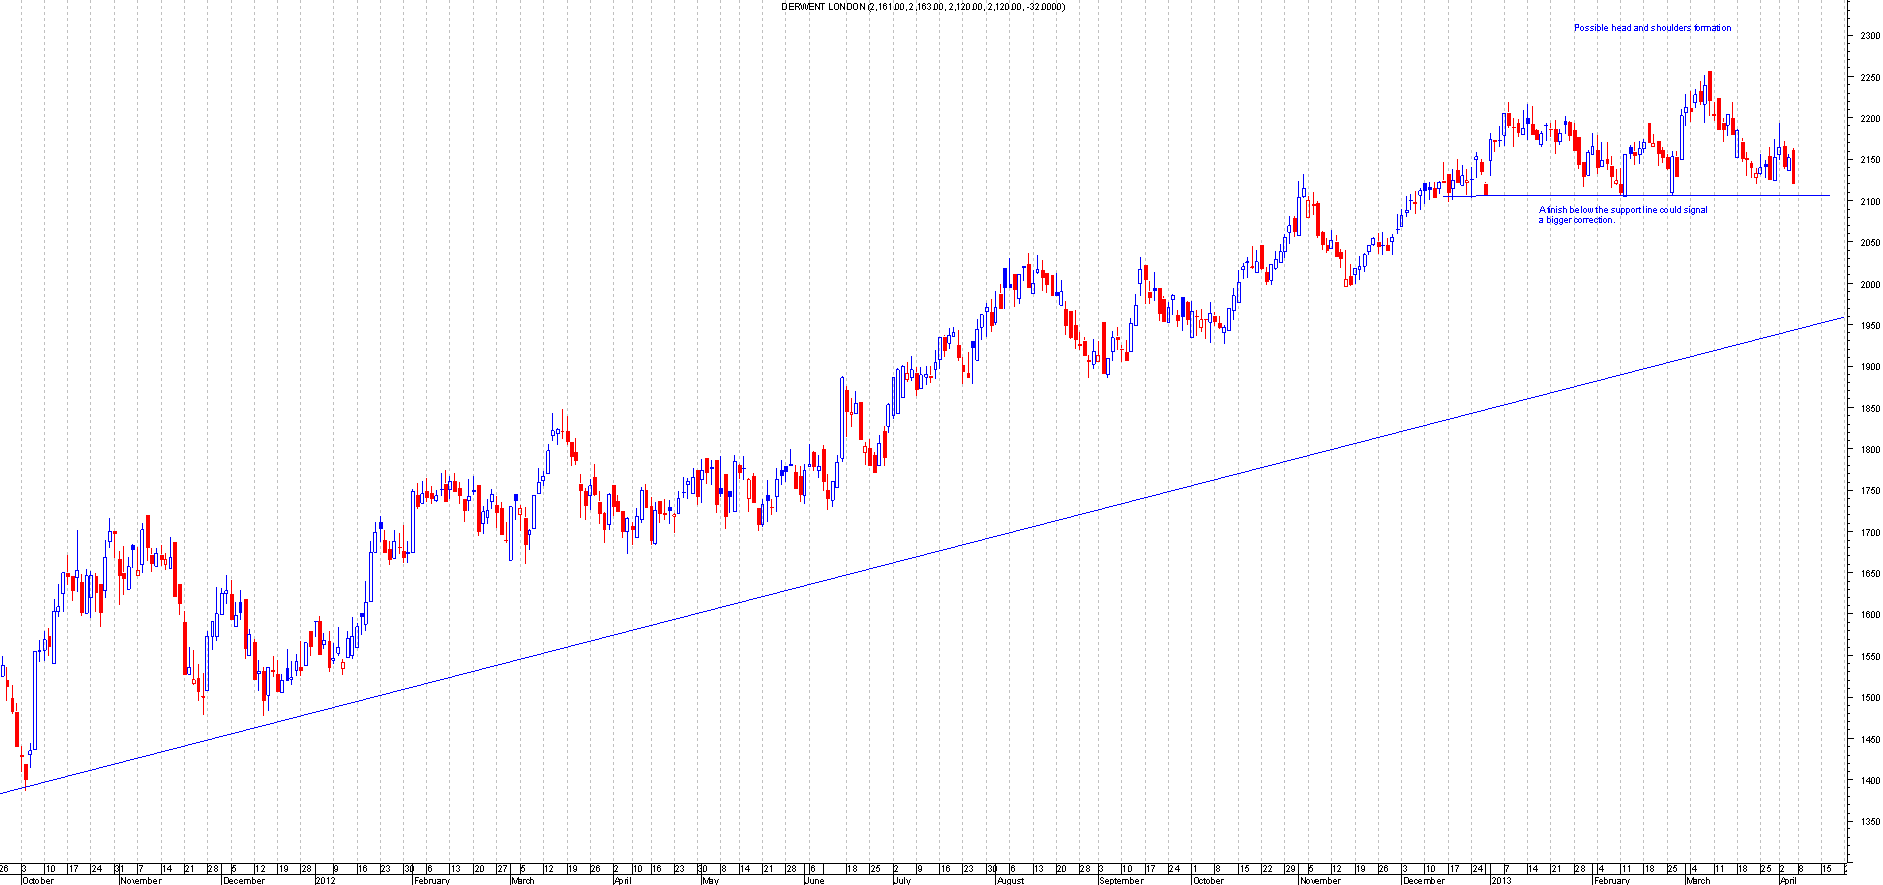Select the 1350 price level label
The image size is (1883, 885).
(1869, 822)
